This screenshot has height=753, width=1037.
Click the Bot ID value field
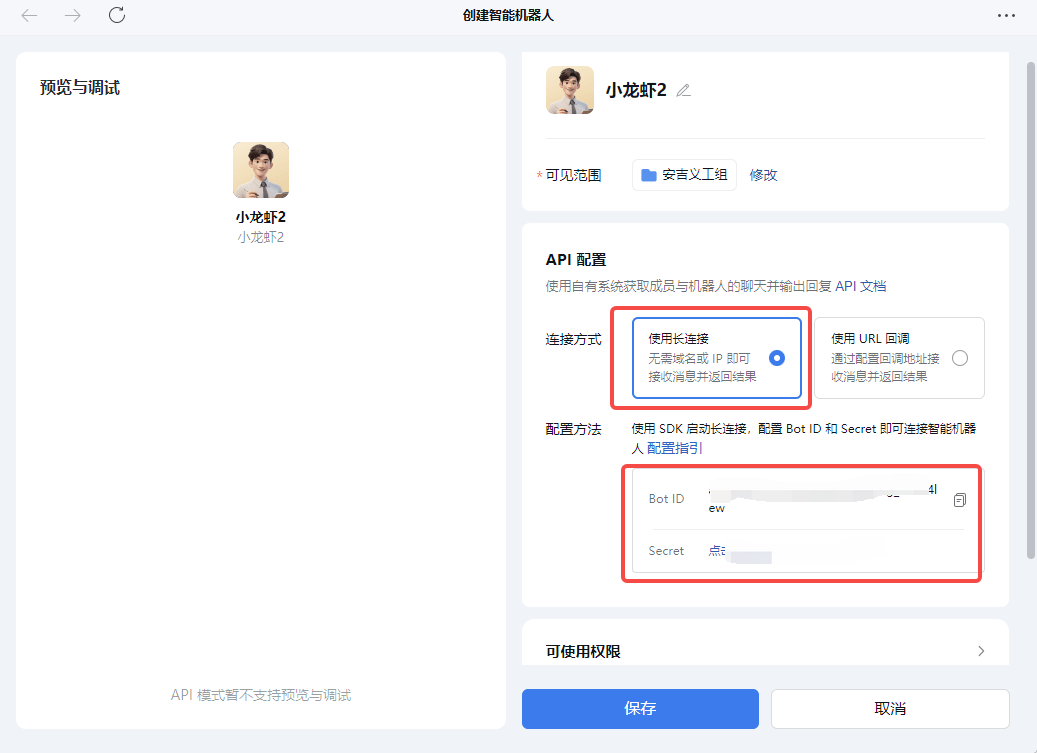[x=820, y=498]
